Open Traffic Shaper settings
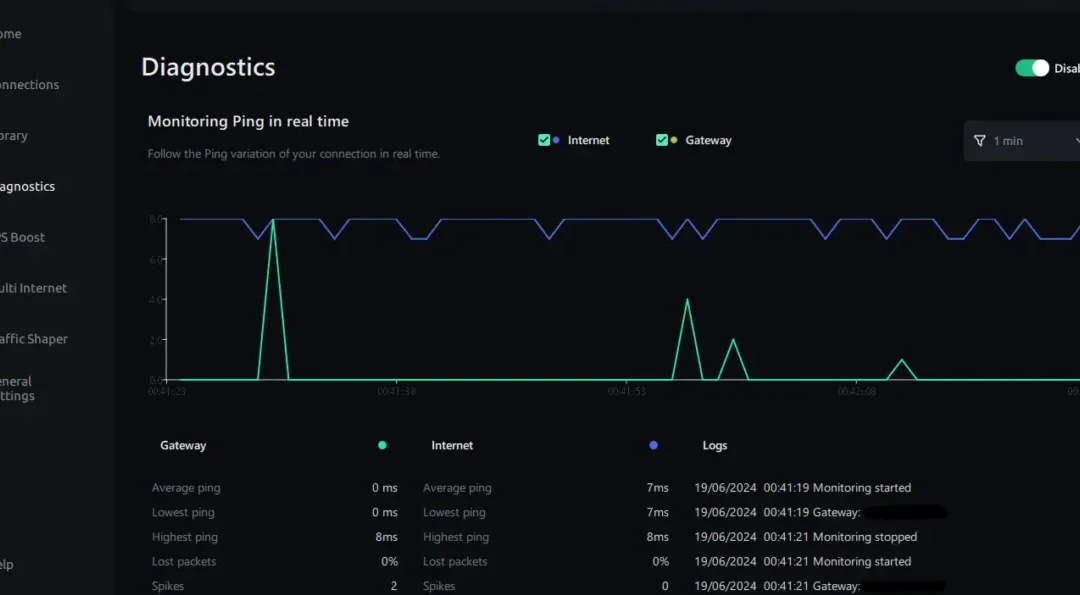Viewport: 1080px width, 595px height. click(32, 339)
